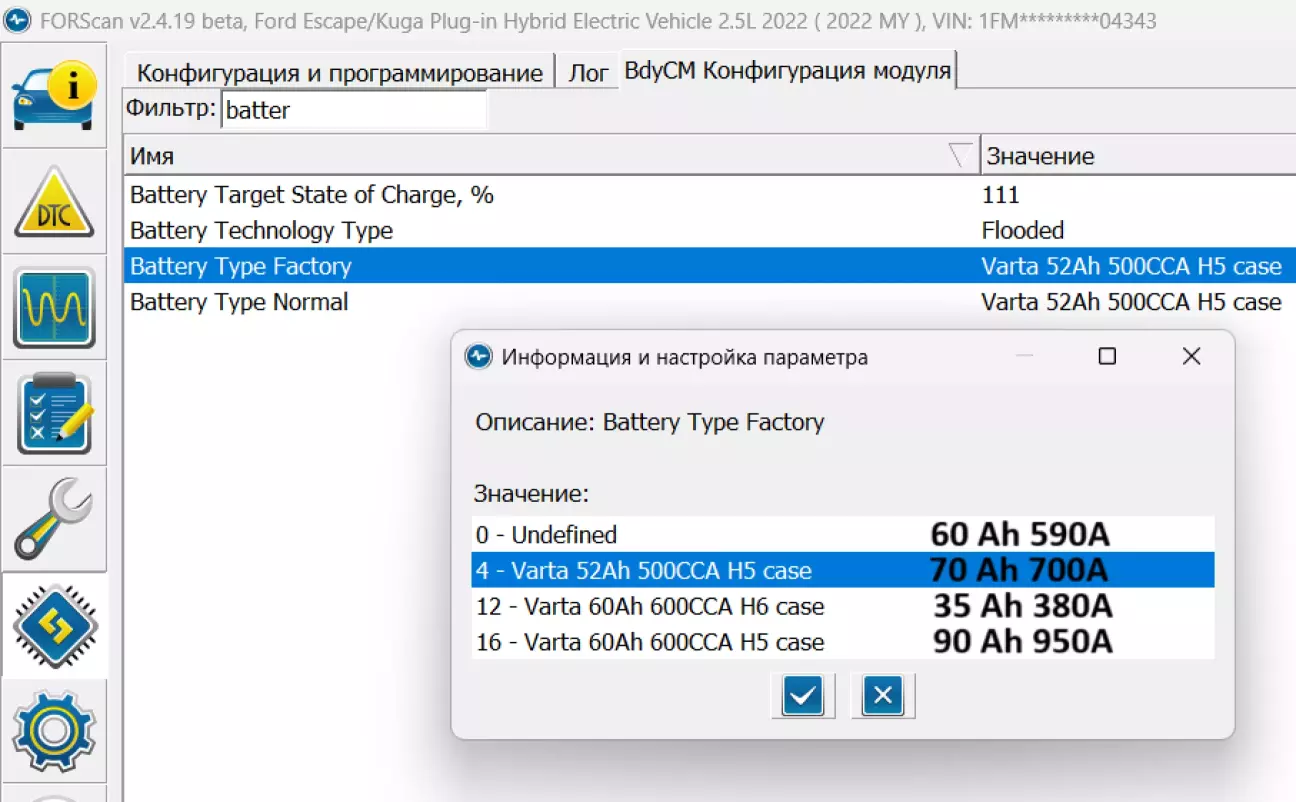Viewport: 1296px width, 802px height.
Task: Select the Battery Technology Type row
Action: (261, 231)
